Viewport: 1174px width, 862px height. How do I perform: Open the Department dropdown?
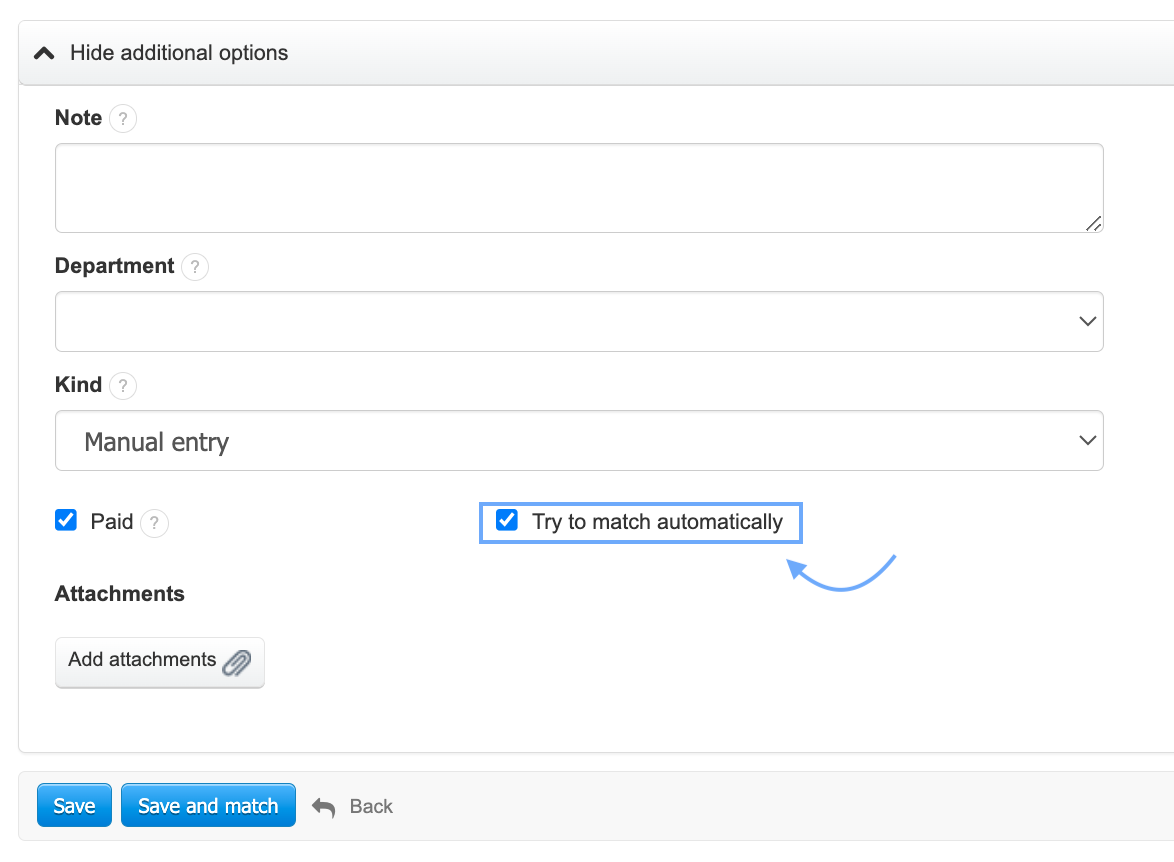pos(579,322)
